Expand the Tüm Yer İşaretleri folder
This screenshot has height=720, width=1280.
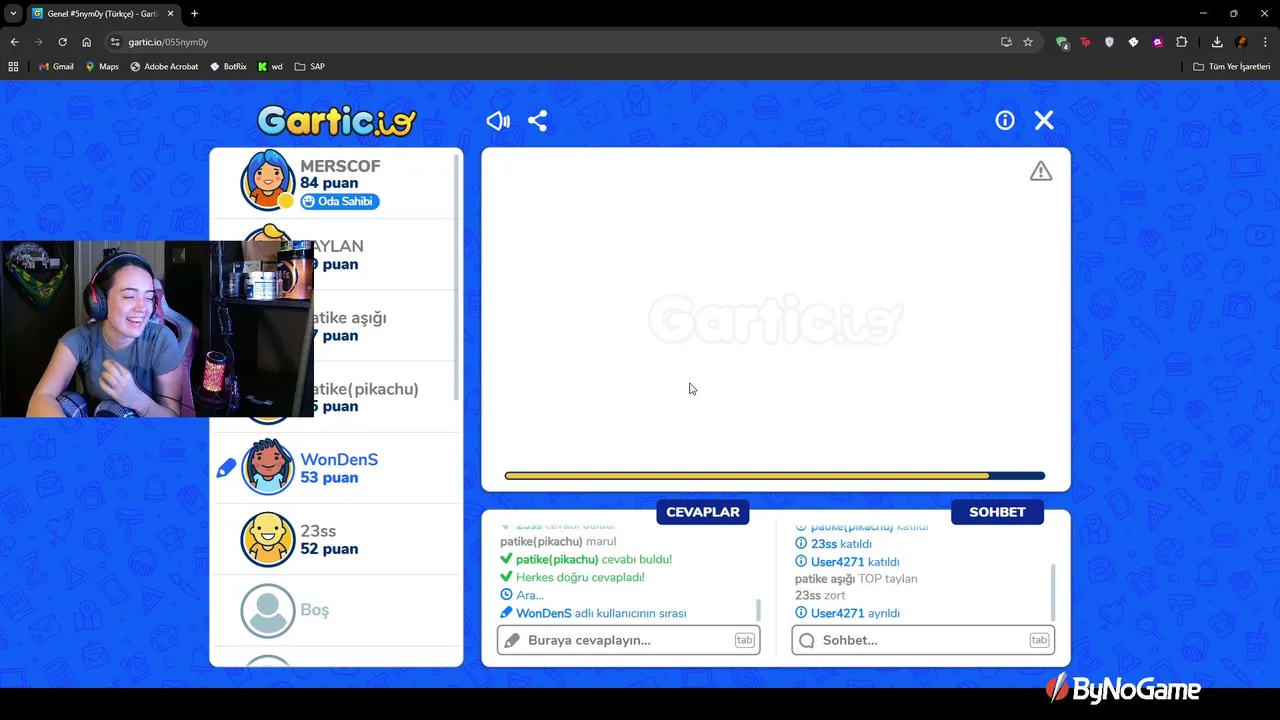click(x=1232, y=67)
